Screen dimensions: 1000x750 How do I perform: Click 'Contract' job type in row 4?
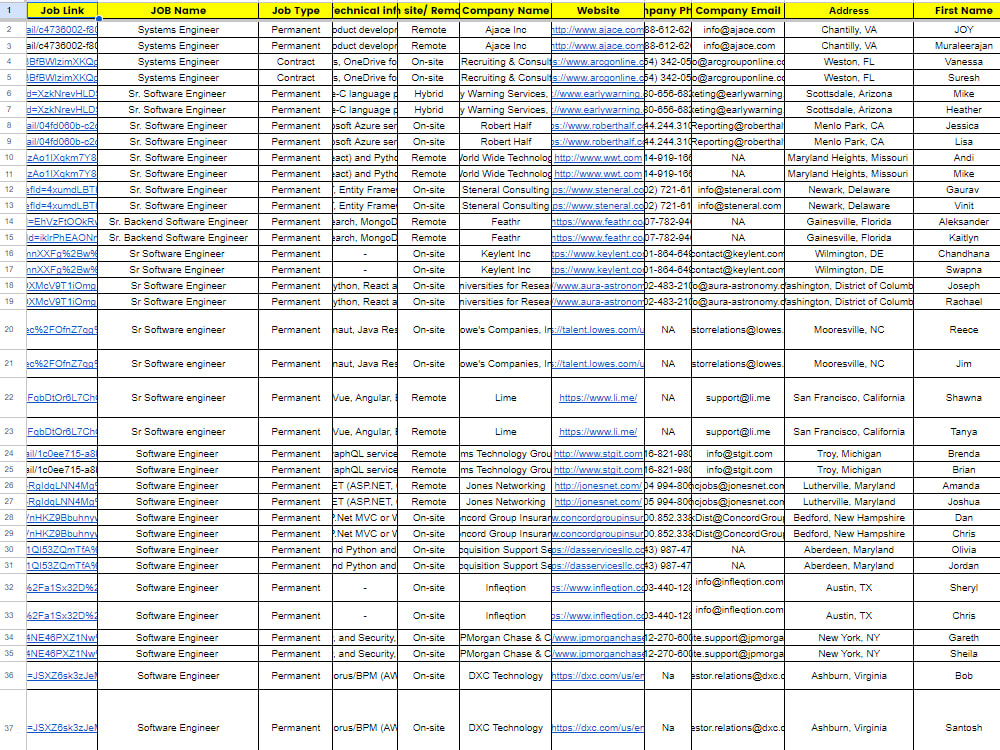(295, 62)
